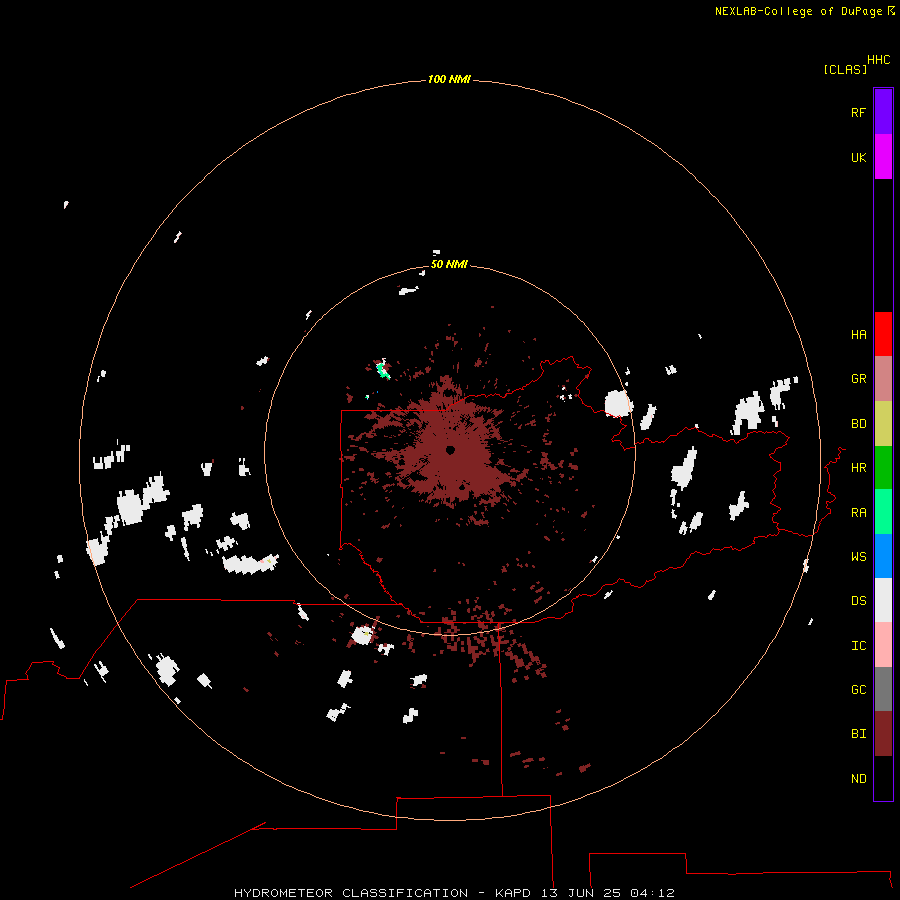Click the 100 NMI range ring label
This screenshot has height=900, width=900.
[449, 79]
